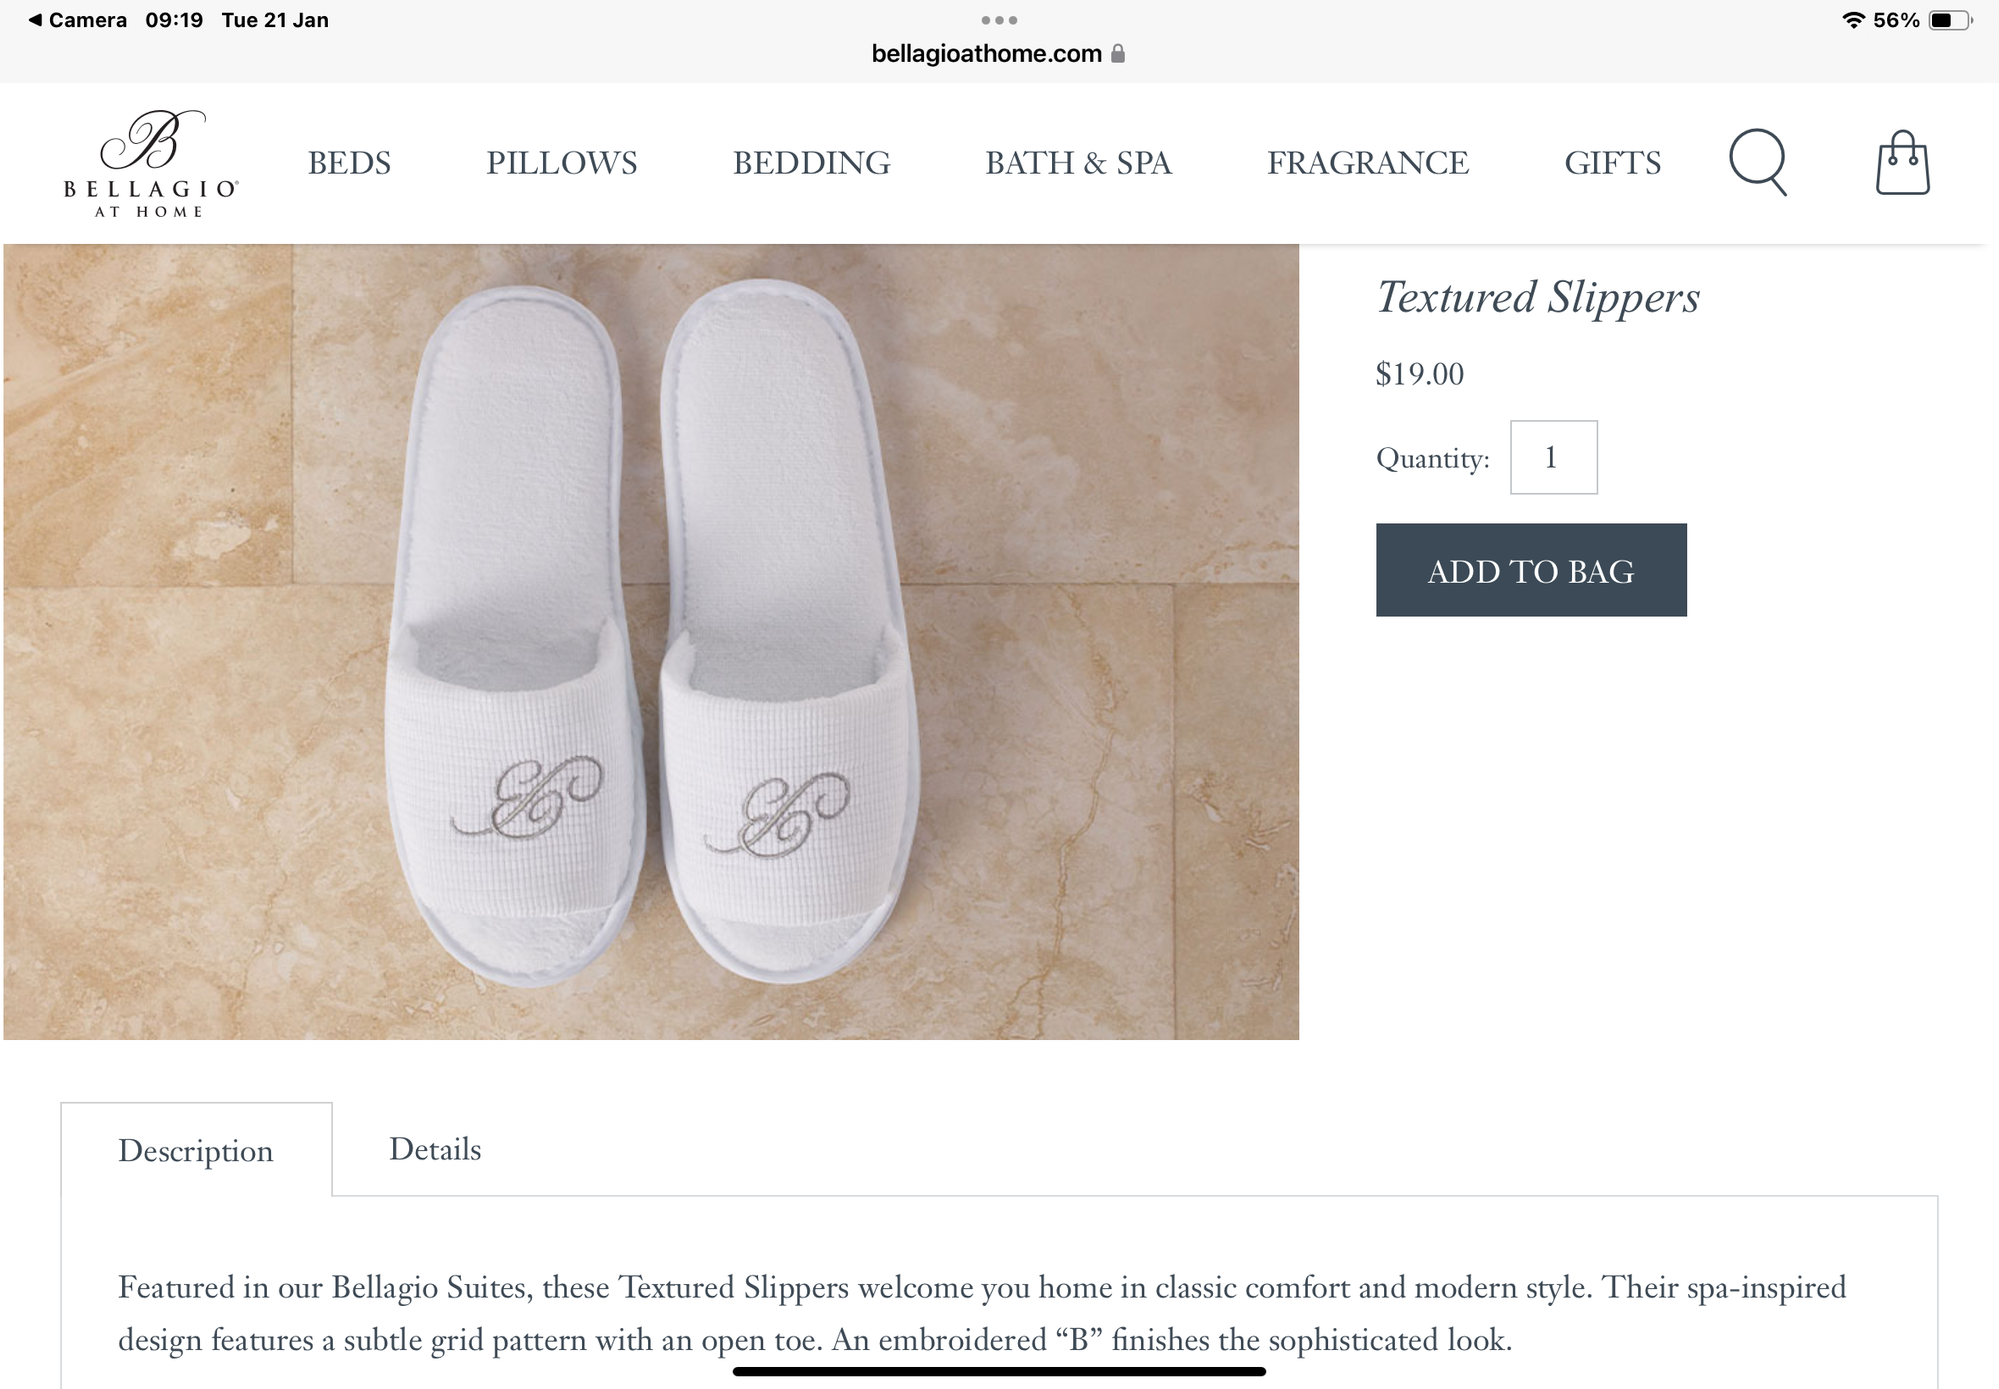The width and height of the screenshot is (1999, 1389).
Task: Tap the battery status icon
Action: (x=1948, y=20)
